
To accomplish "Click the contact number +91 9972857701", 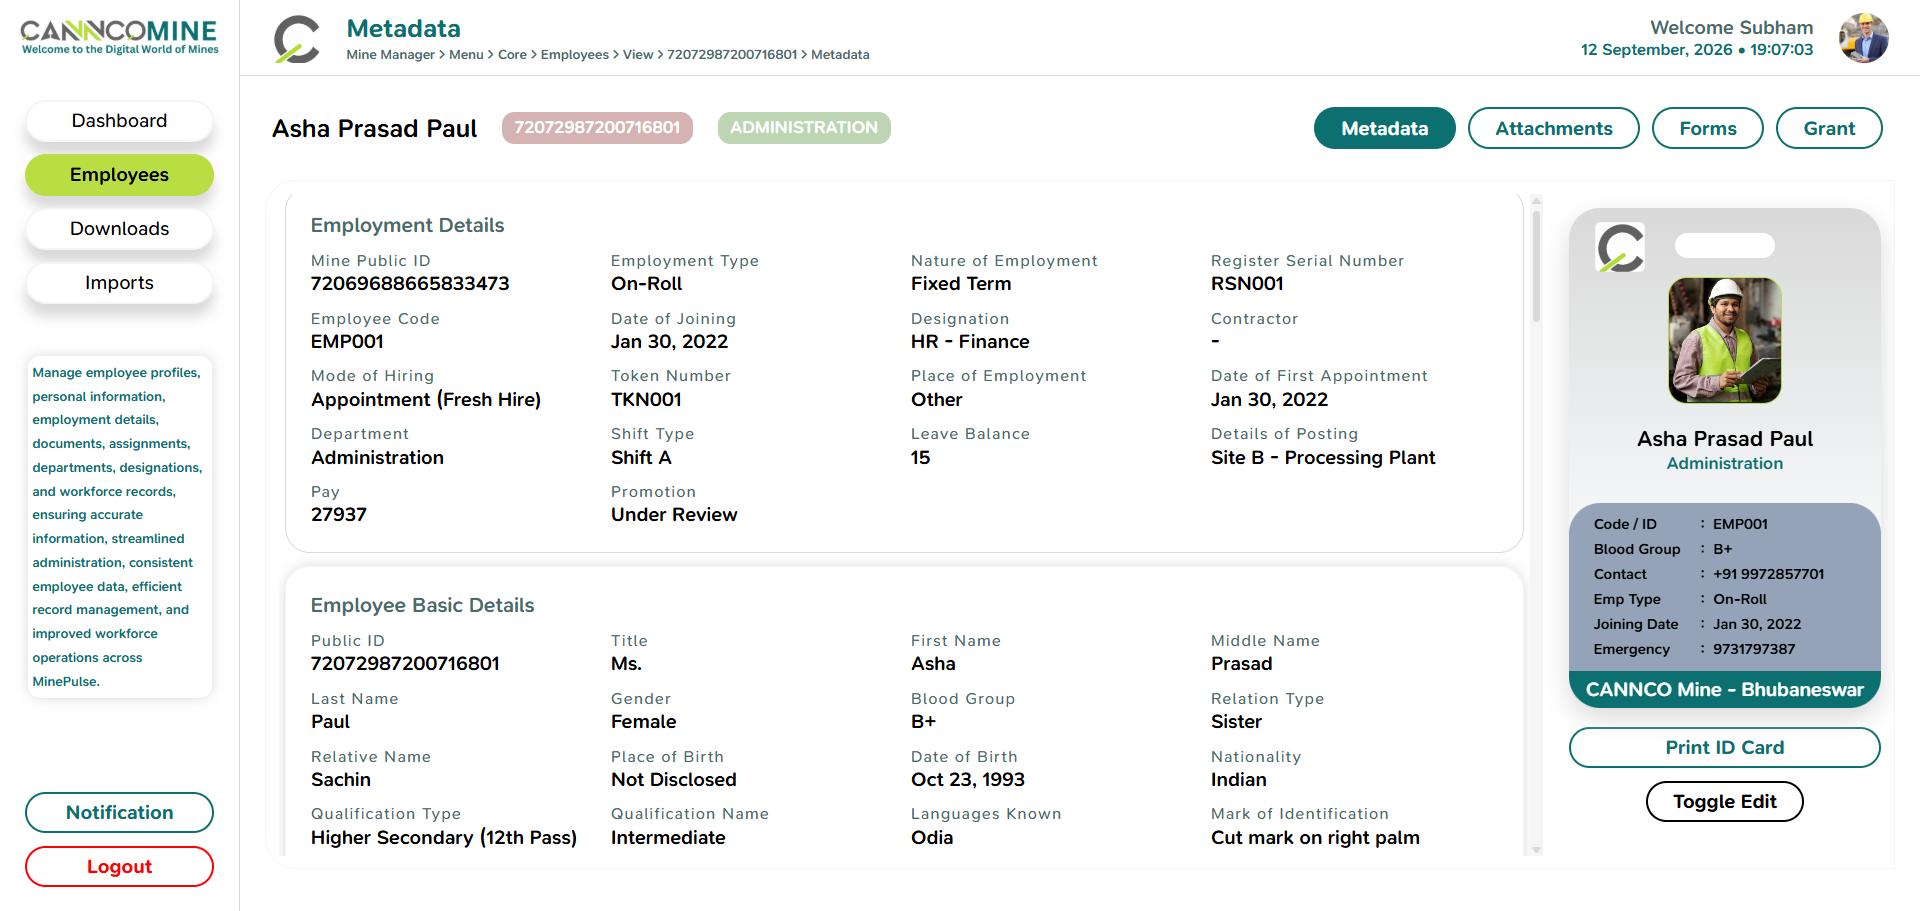I will pos(1768,574).
